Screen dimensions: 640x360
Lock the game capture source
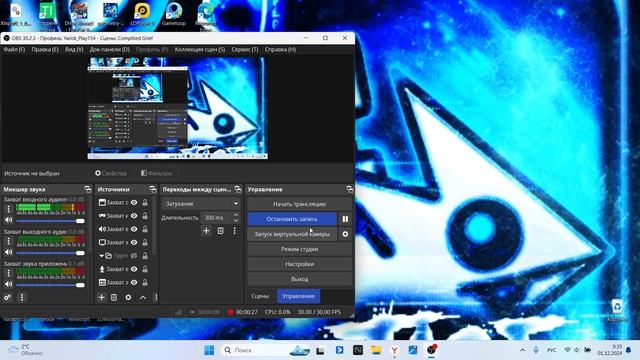point(145,216)
